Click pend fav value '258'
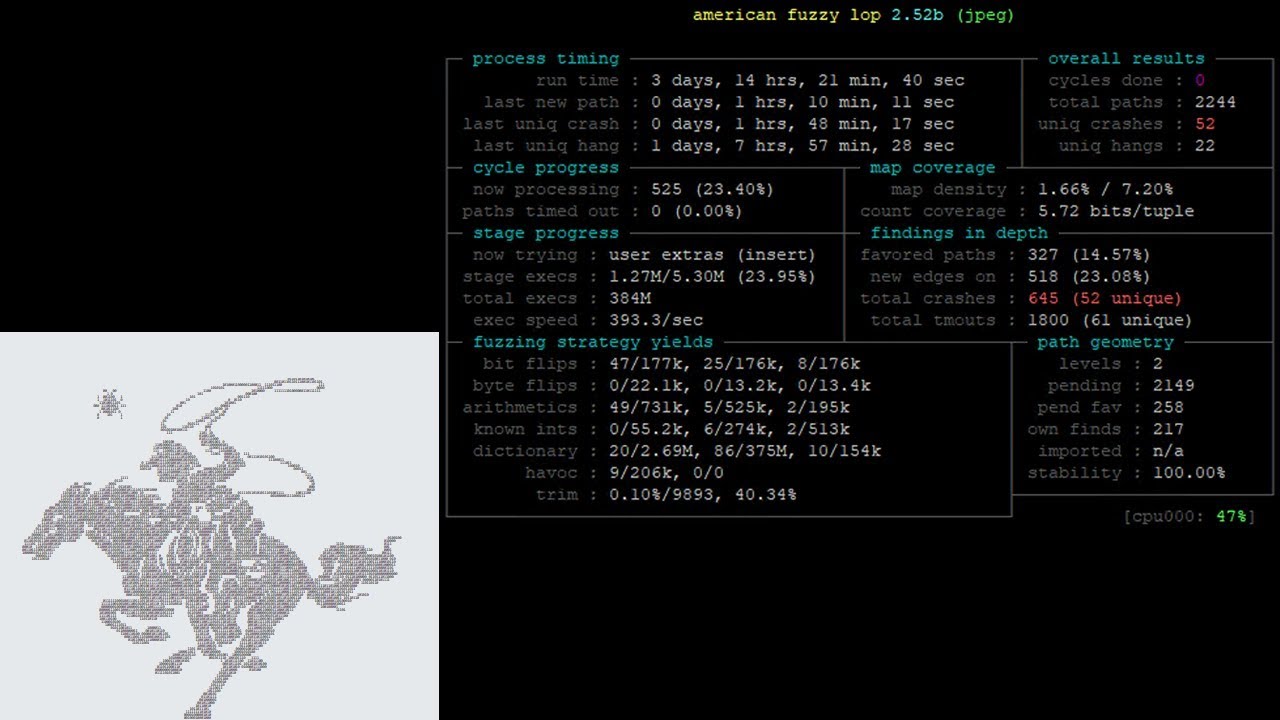The width and height of the screenshot is (1280, 720). click(1168, 408)
